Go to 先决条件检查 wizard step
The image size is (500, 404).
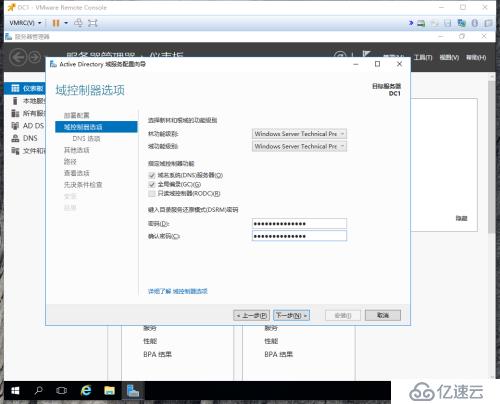click(83, 185)
